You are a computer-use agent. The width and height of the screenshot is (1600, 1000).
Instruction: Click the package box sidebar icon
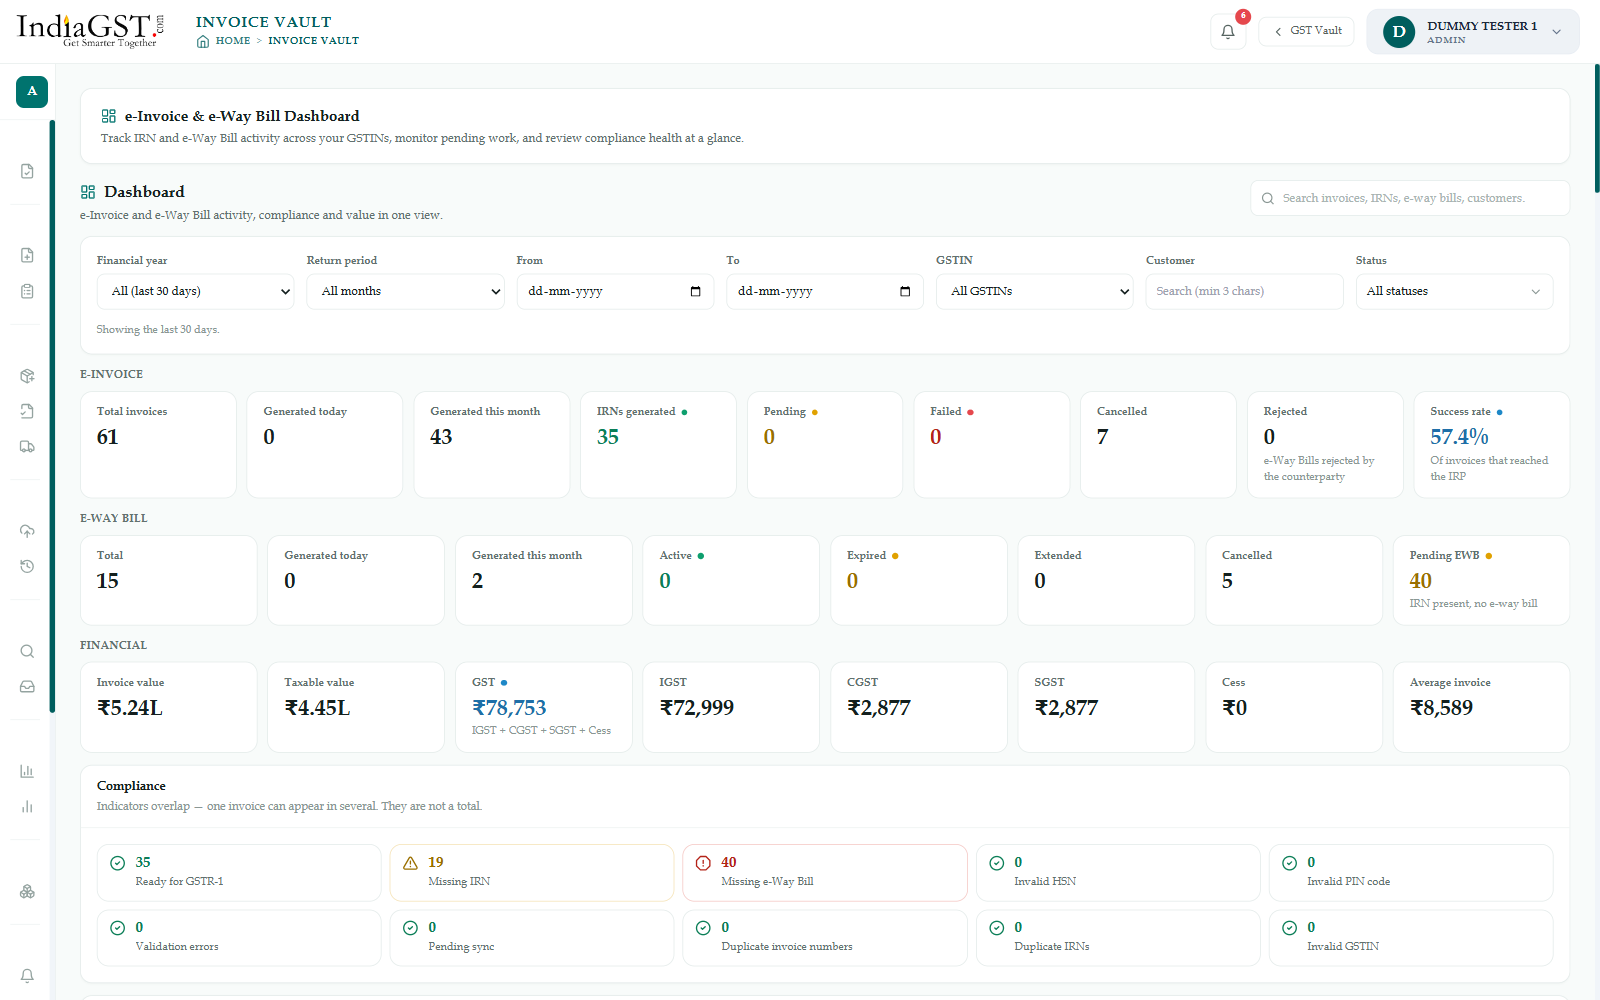tap(27, 376)
